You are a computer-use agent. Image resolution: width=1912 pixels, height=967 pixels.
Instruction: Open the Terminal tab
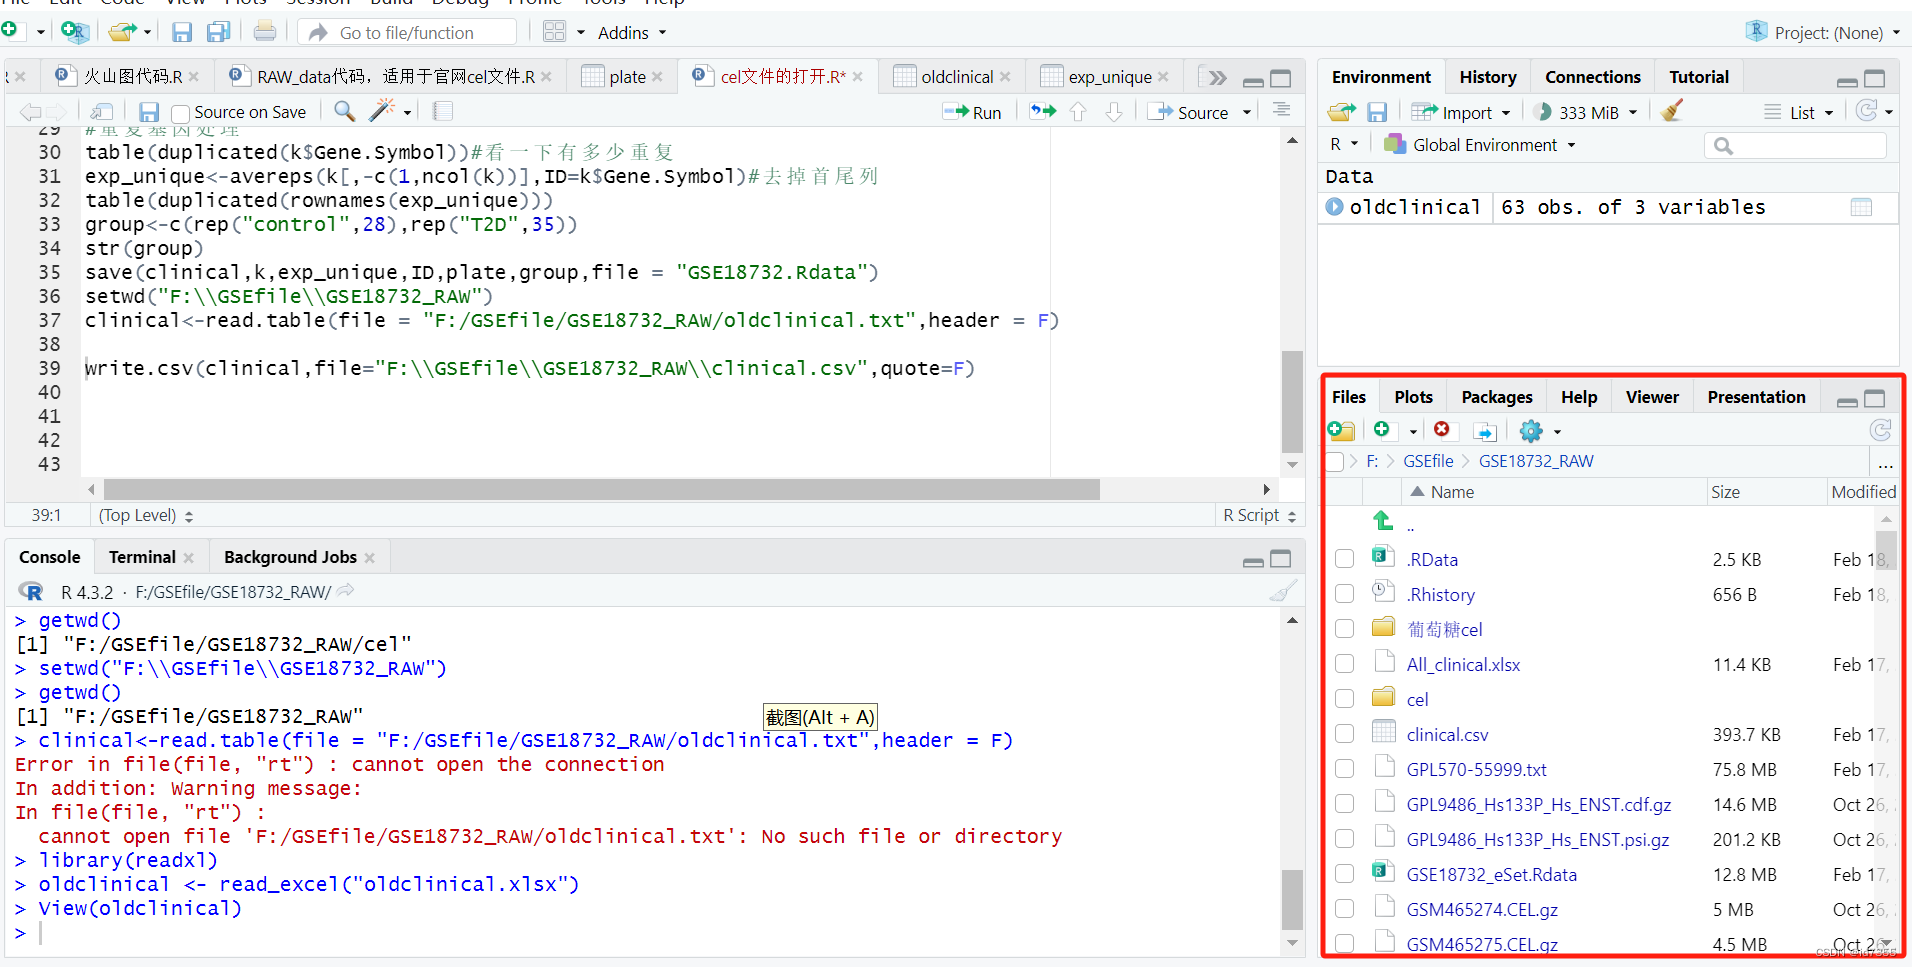[141, 556]
